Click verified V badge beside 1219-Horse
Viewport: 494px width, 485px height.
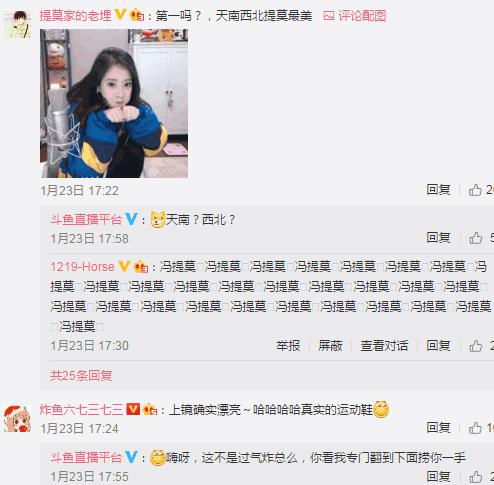[124, 266]
